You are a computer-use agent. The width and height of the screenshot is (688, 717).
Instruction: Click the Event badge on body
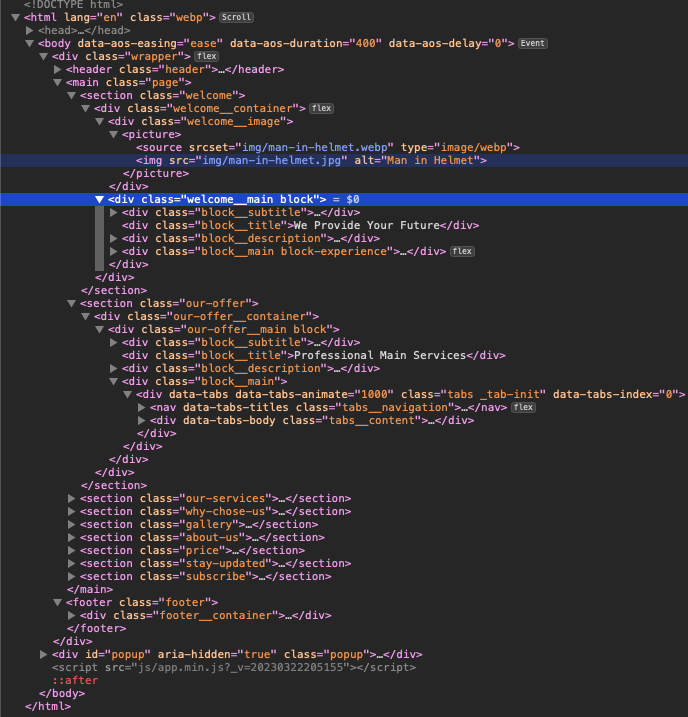tap(533, 43)
